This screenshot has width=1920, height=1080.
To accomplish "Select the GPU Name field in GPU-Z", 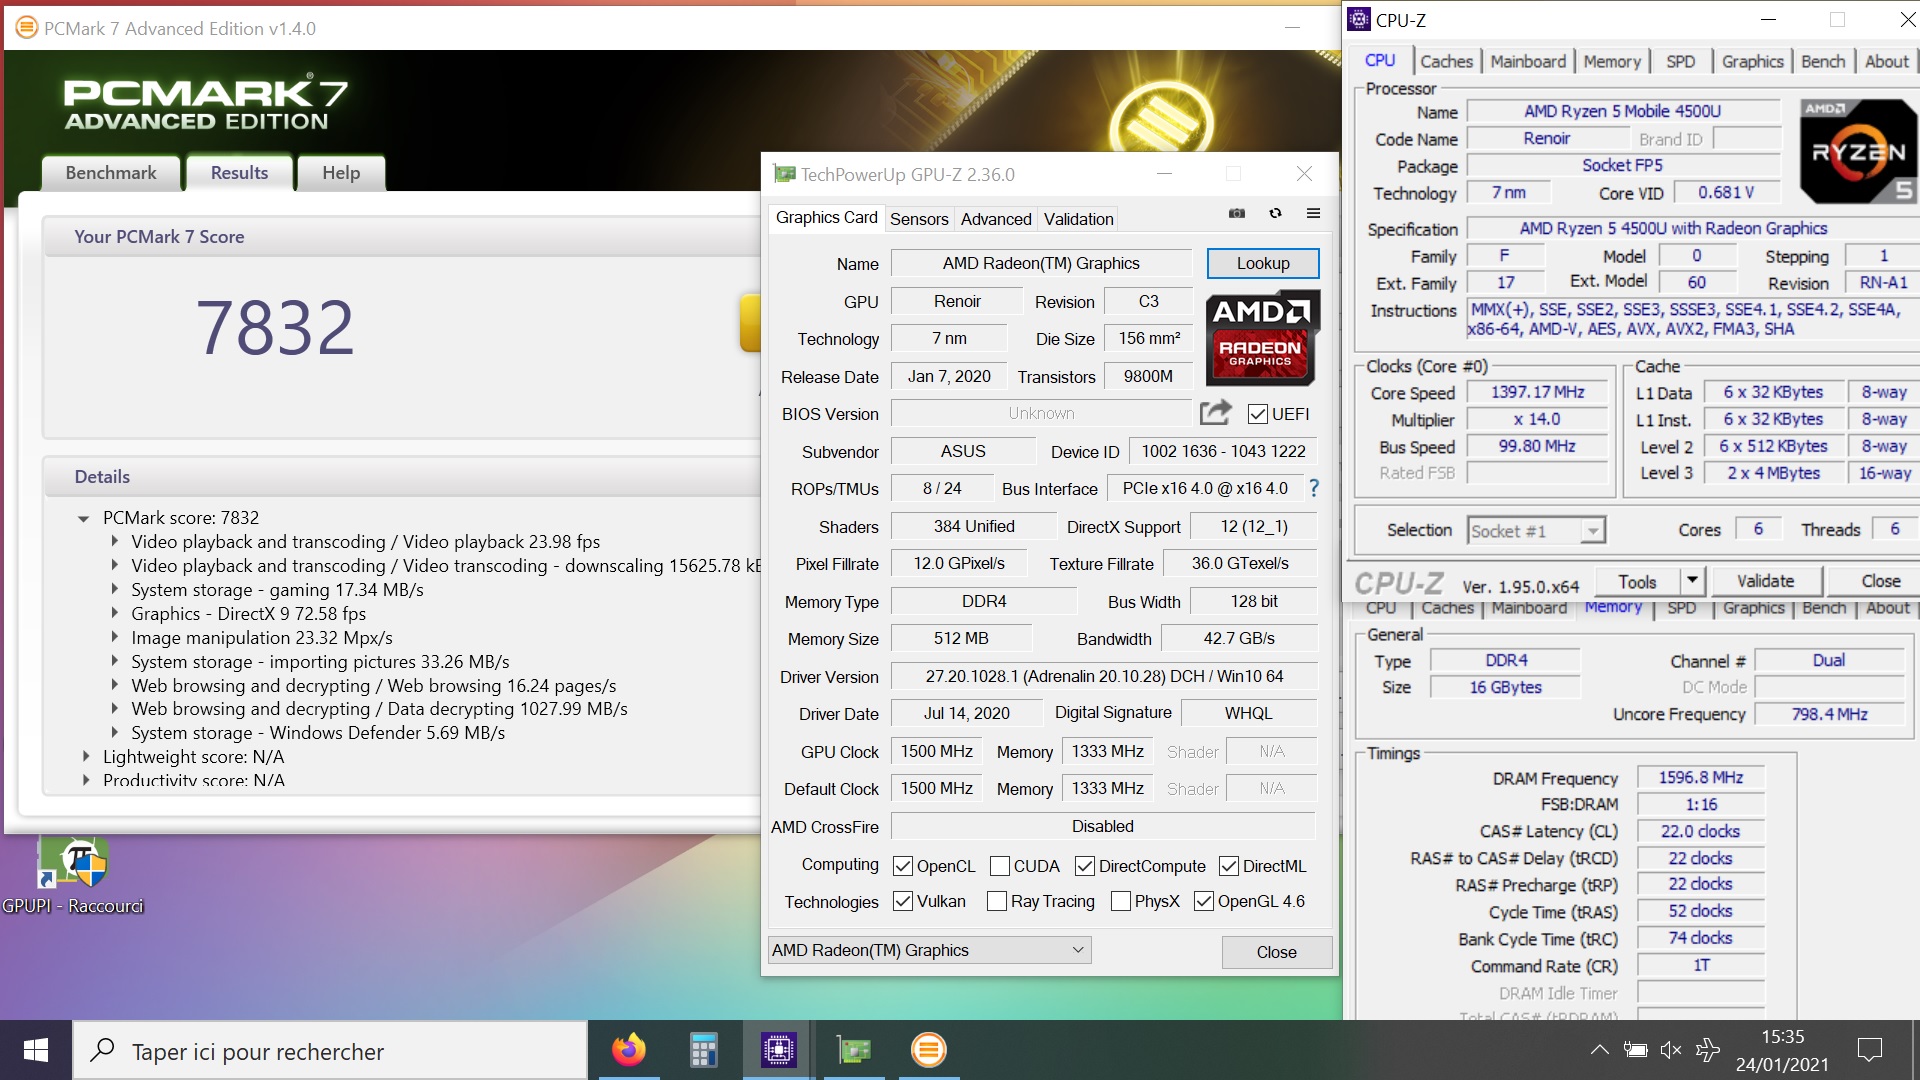I will point(1041,263).
